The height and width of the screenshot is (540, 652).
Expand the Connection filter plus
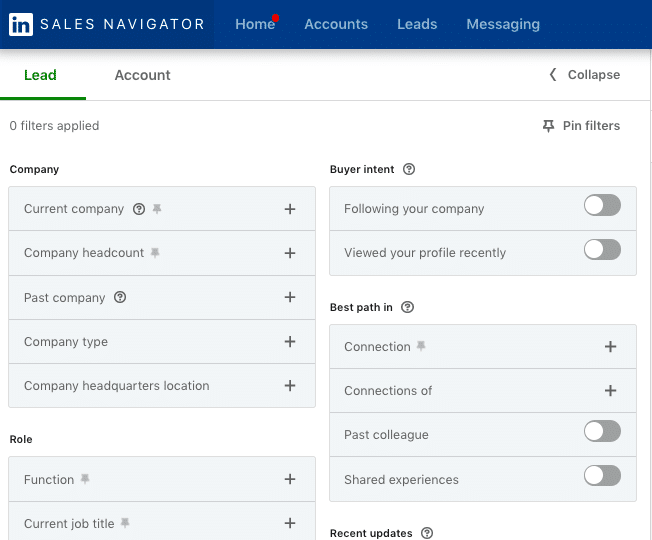click(x=610, y=347)
